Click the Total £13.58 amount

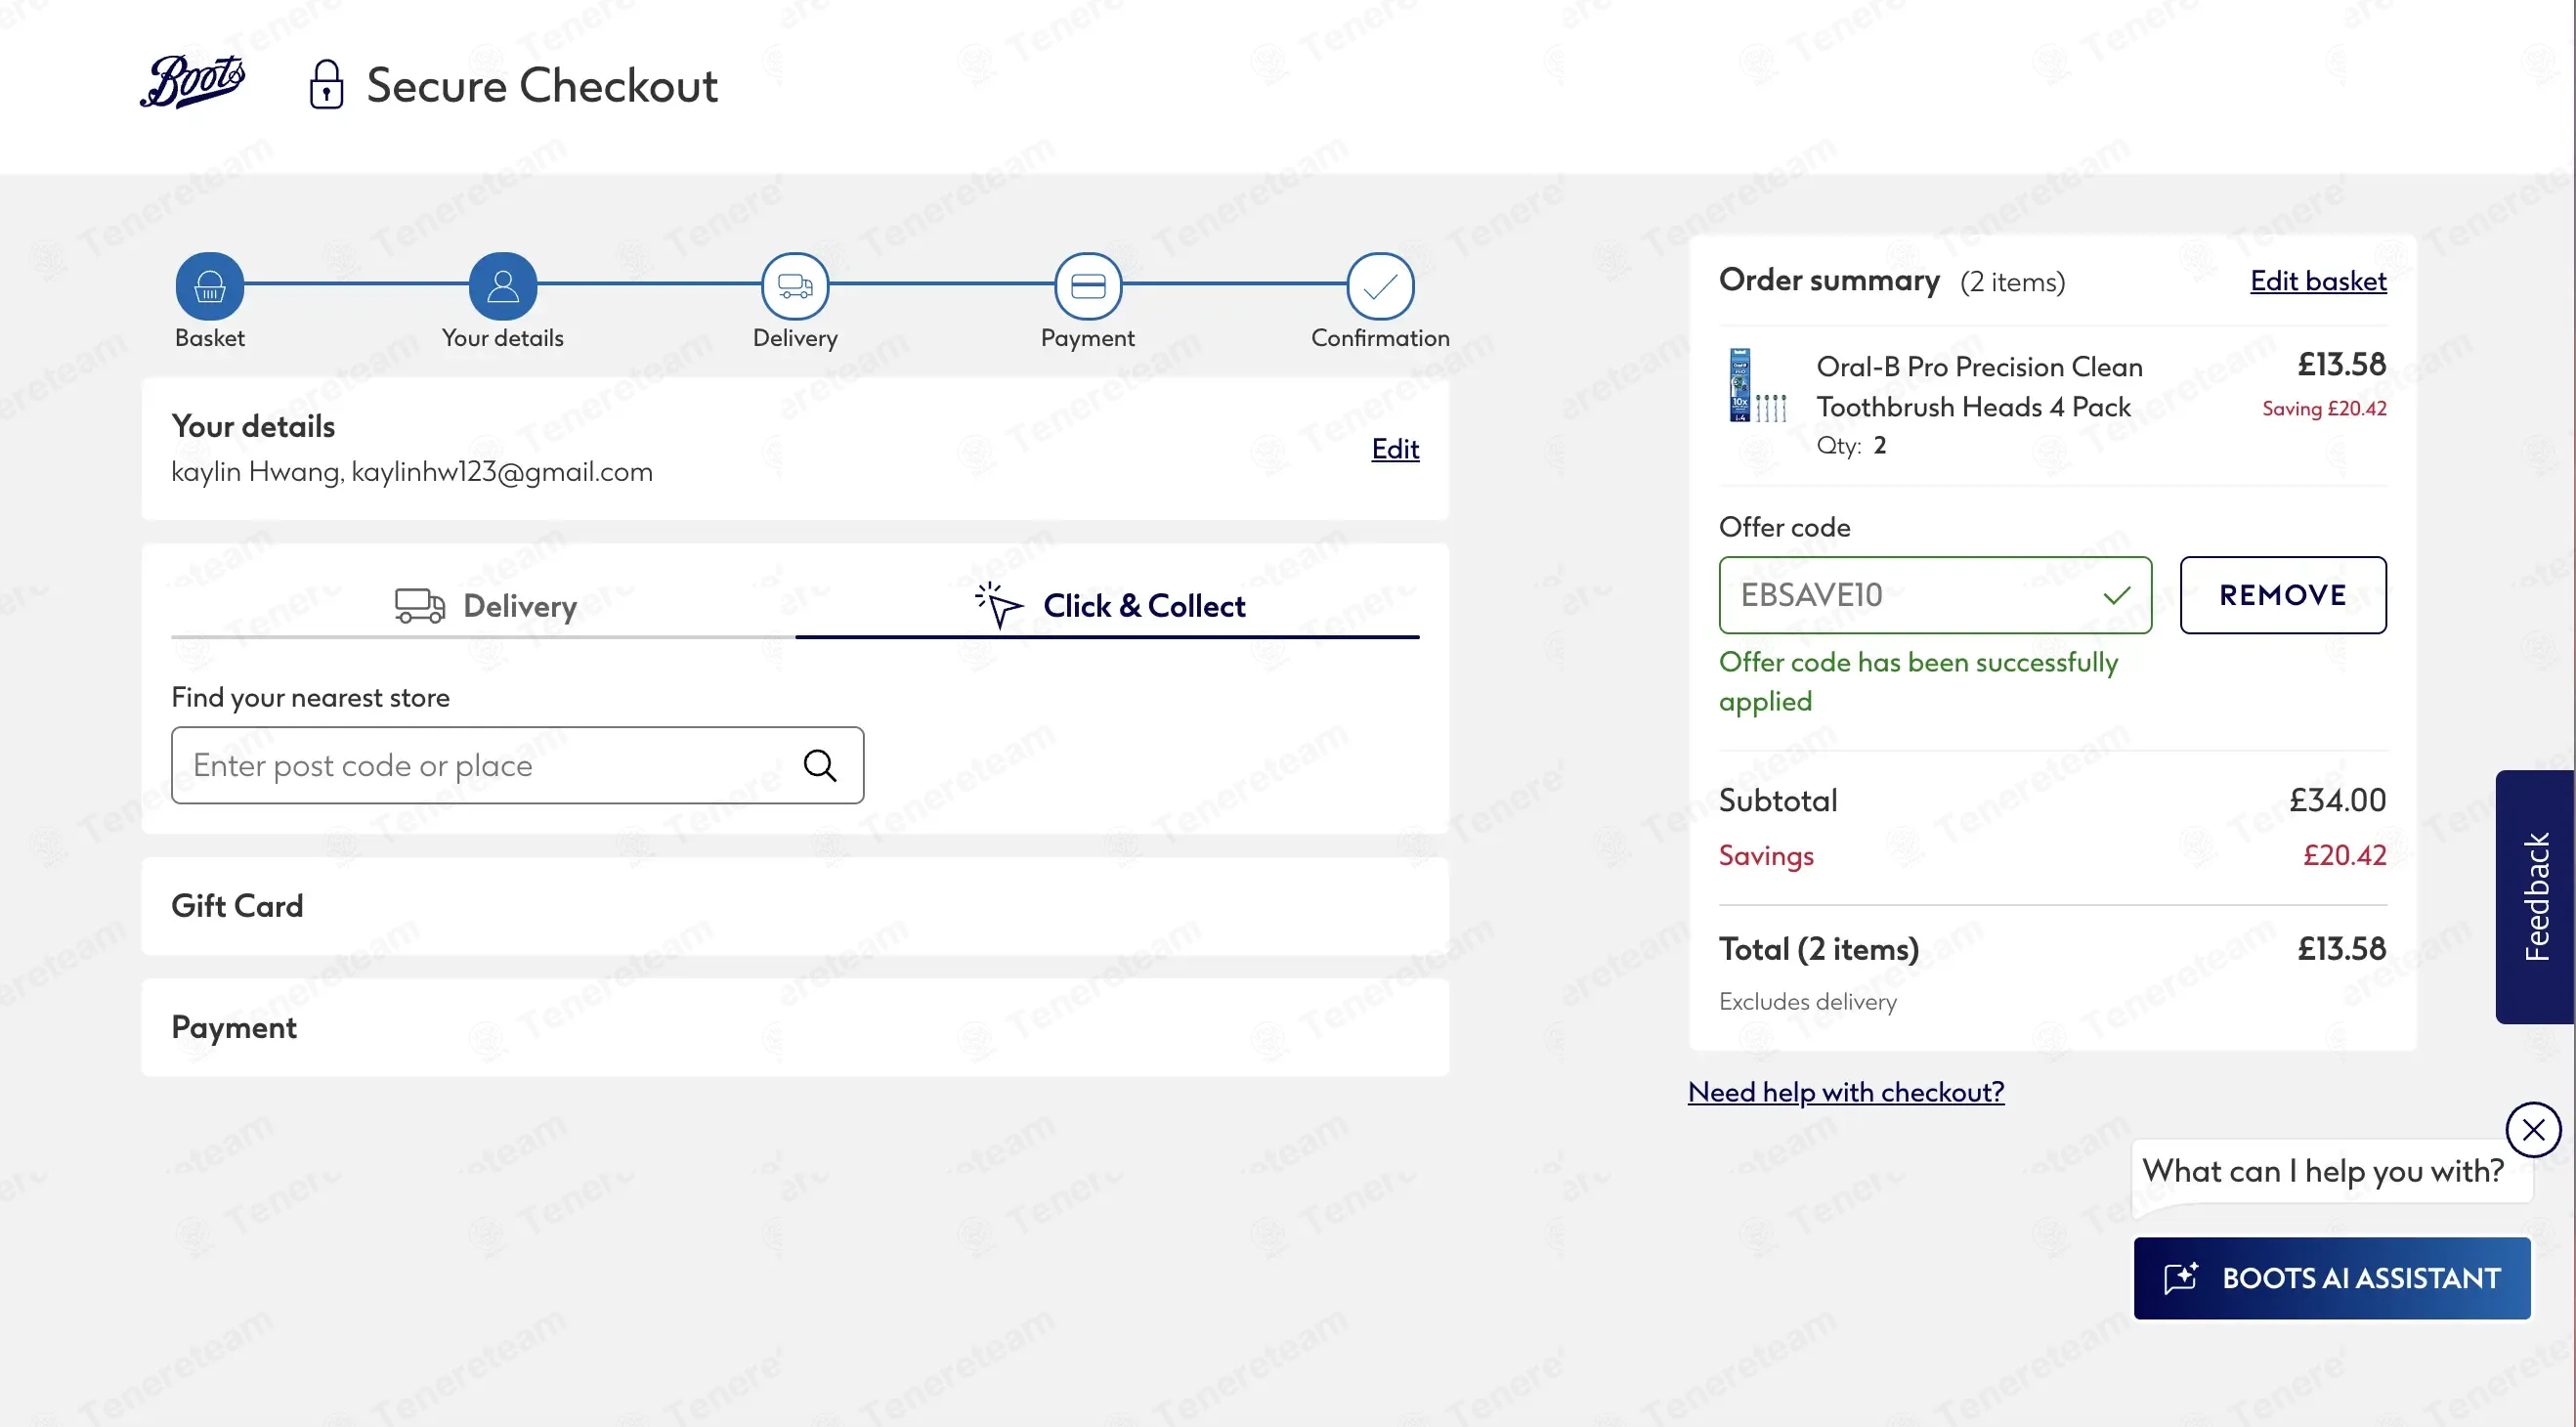click(x=2341, y=948)
